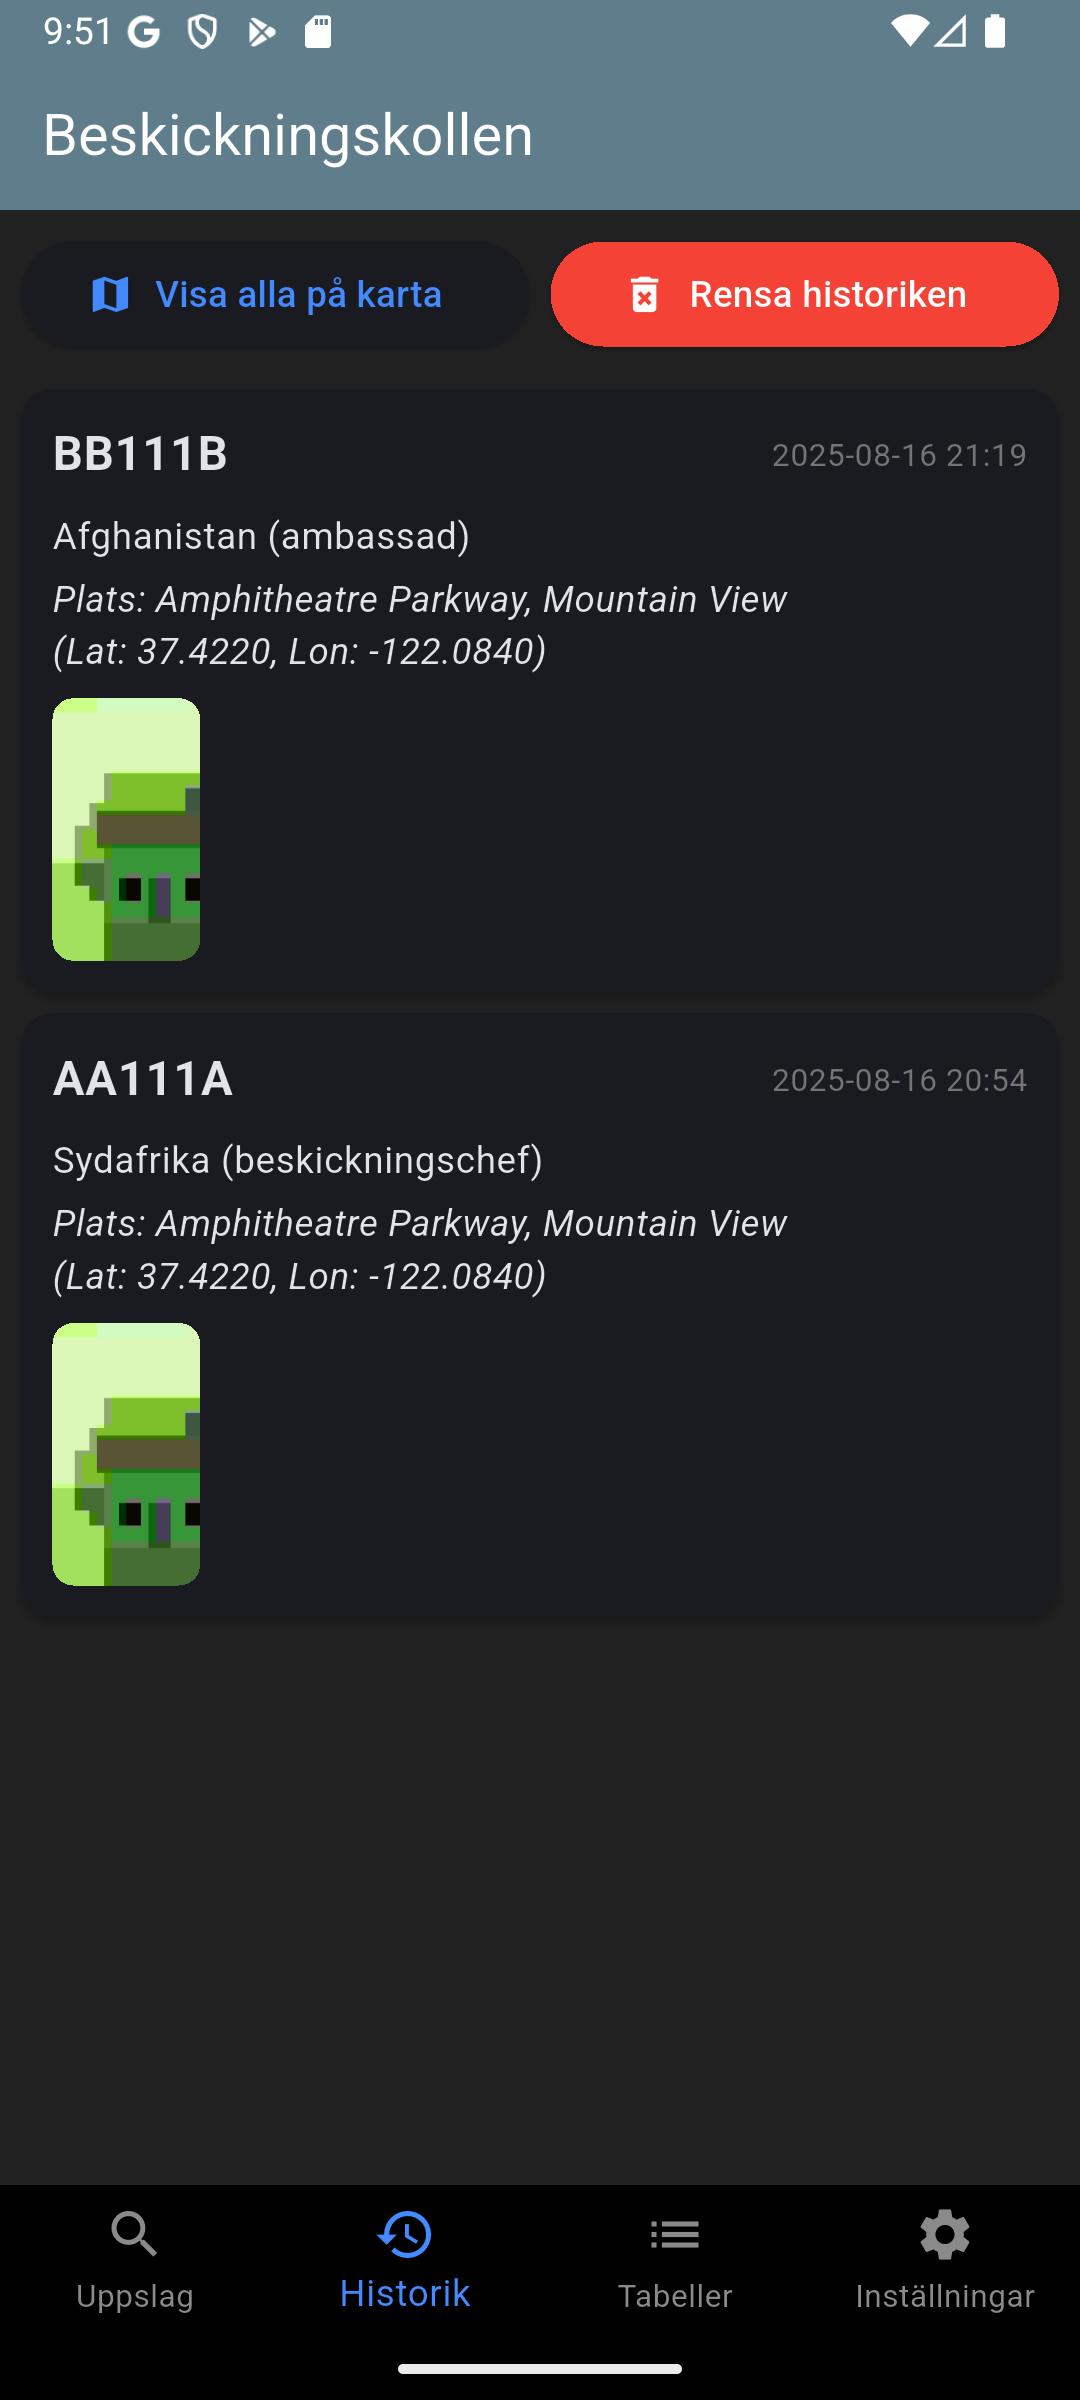The width and height of the screenshot is (1080, 2400).
Task: Open the Uppslag search icon
Action: pyautogui.click(x=135, y=2235)
